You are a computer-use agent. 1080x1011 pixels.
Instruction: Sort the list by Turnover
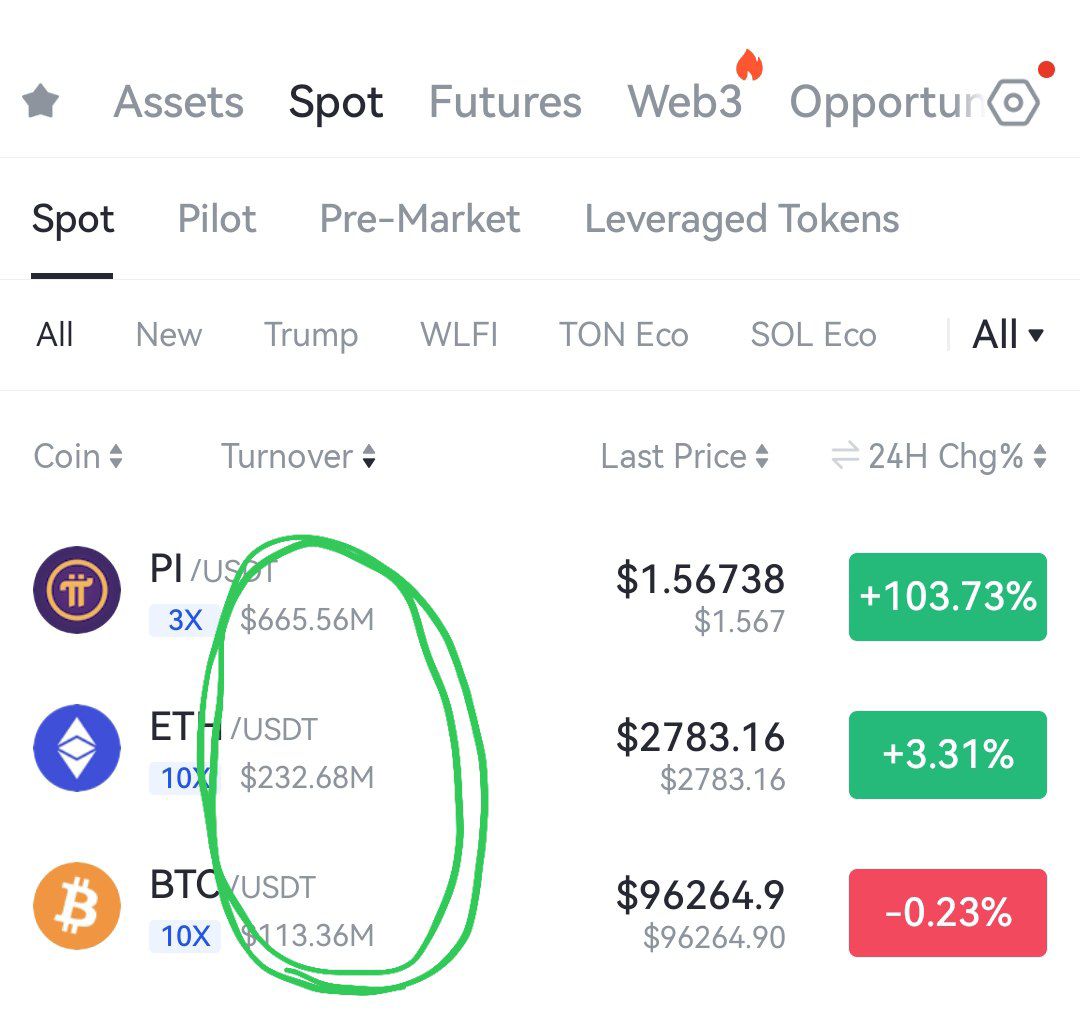(x=298, y=456)
